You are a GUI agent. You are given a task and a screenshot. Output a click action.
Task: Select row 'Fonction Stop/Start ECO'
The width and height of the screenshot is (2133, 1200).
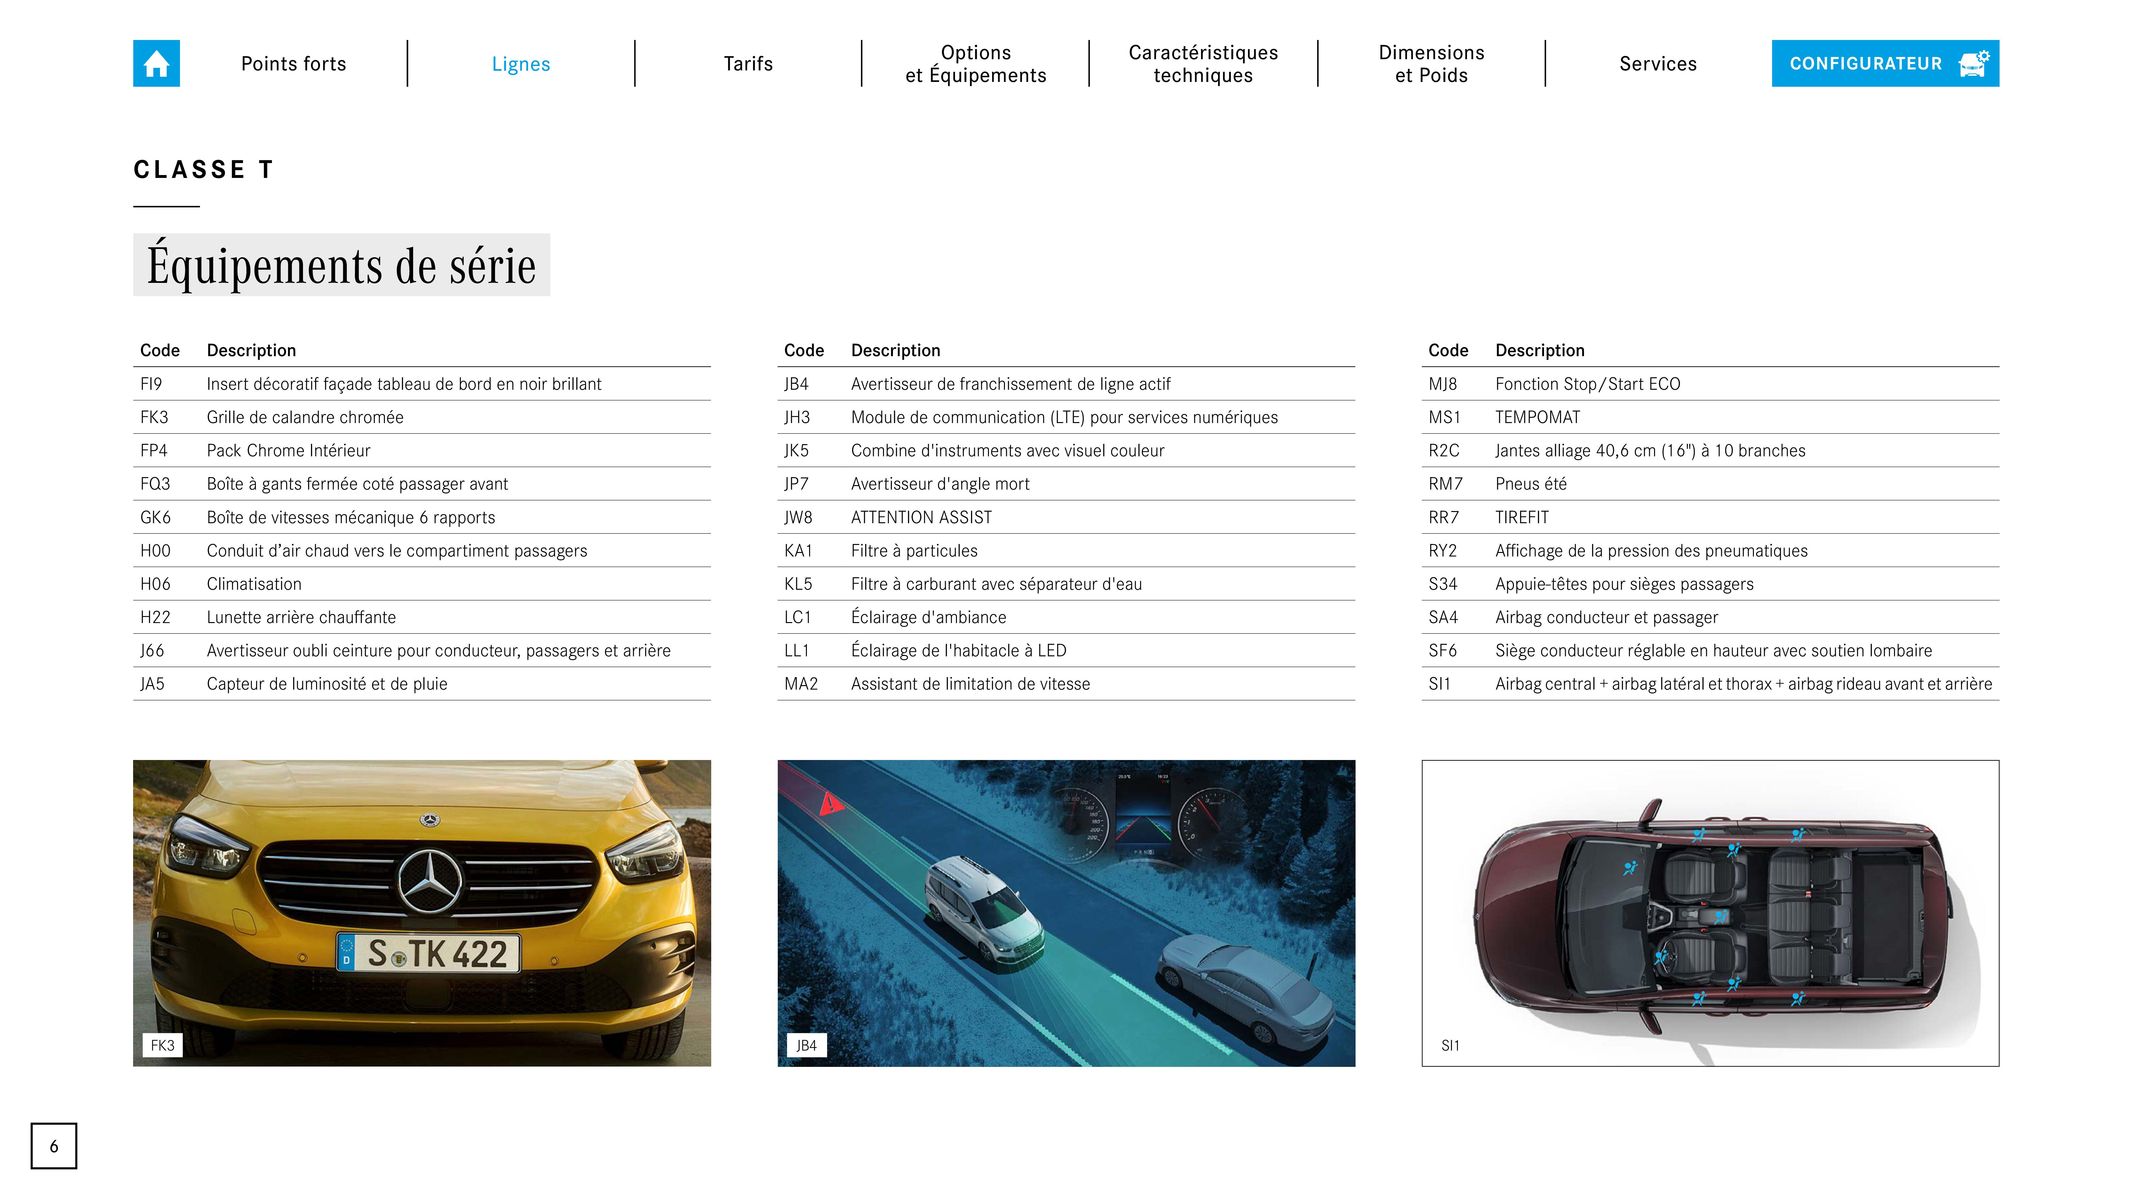1710,384
